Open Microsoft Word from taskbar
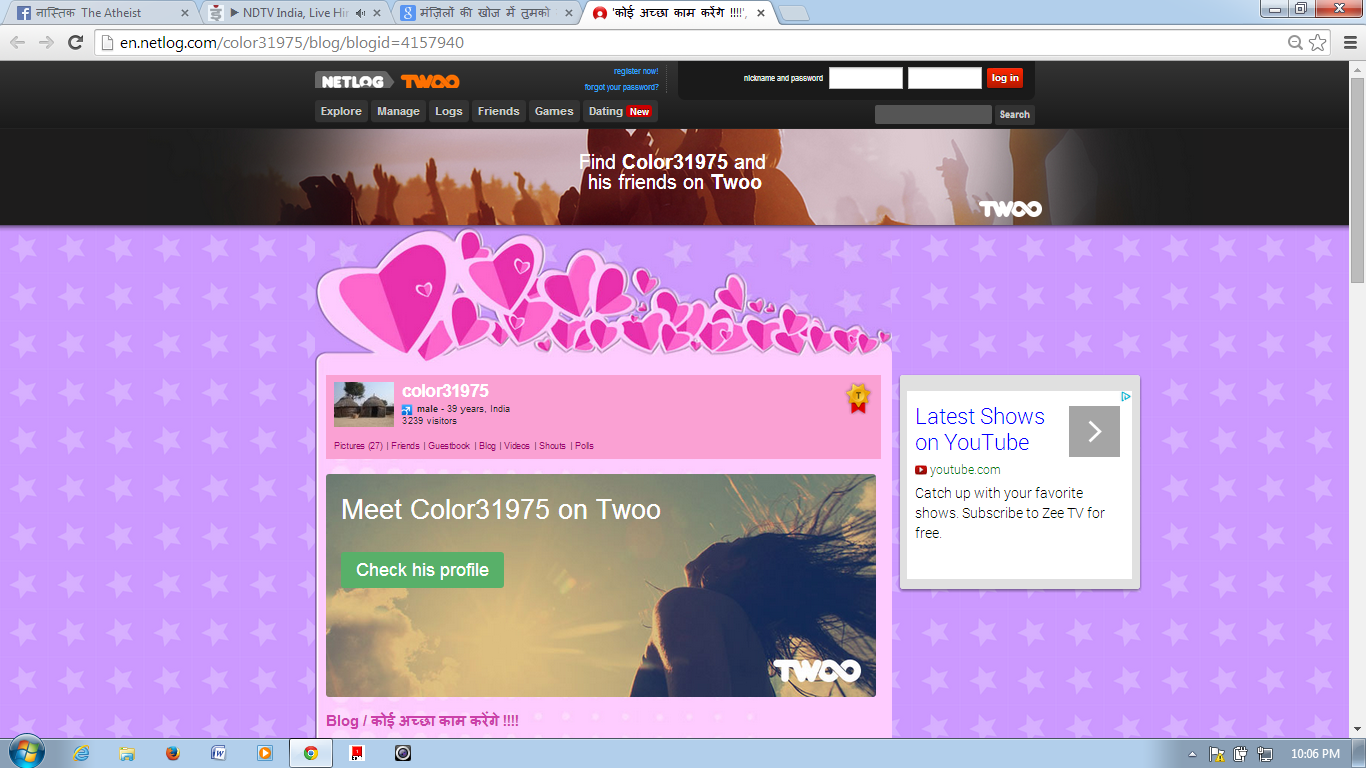1366x768 pixels. pyautogui.click(x=219, y=753)
